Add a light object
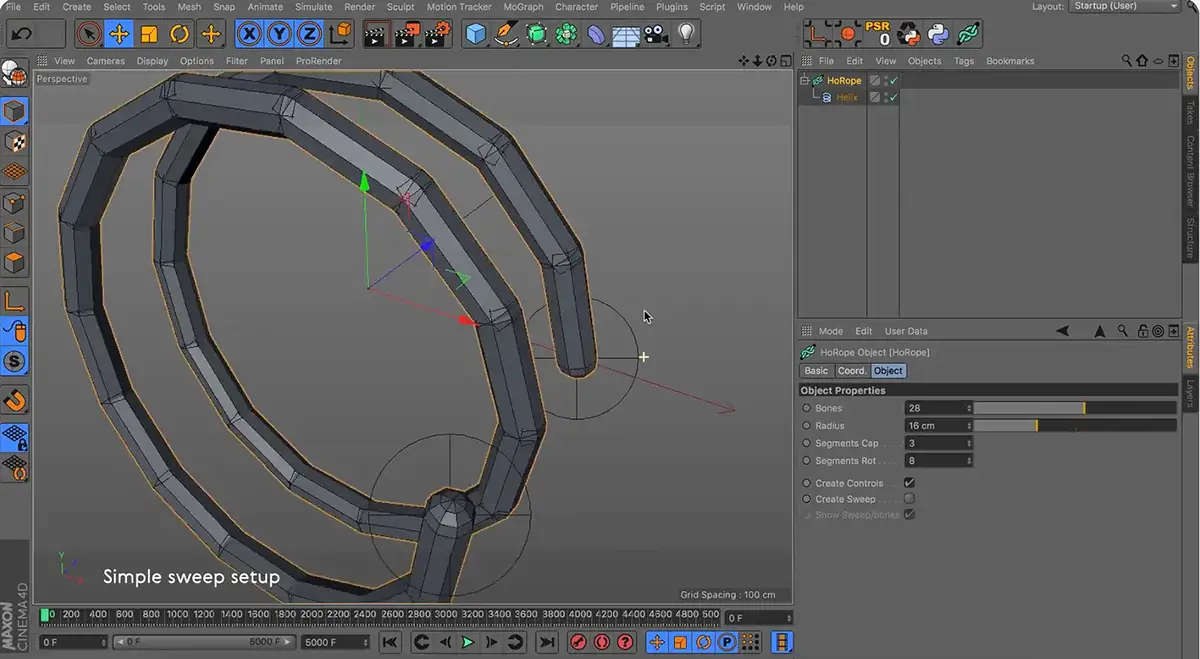The height and width of the screenshot is (659, 1200). point(686,34)
